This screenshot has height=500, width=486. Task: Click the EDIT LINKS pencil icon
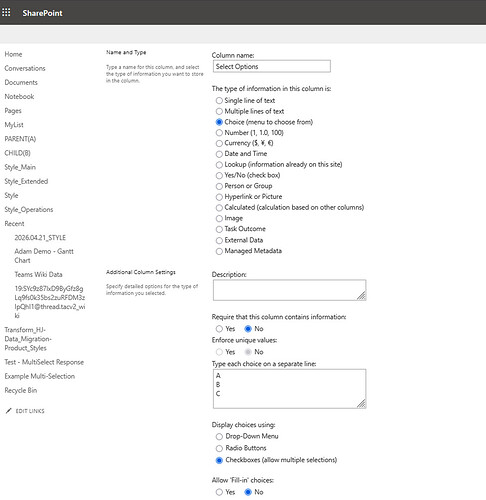click(9, 411)
